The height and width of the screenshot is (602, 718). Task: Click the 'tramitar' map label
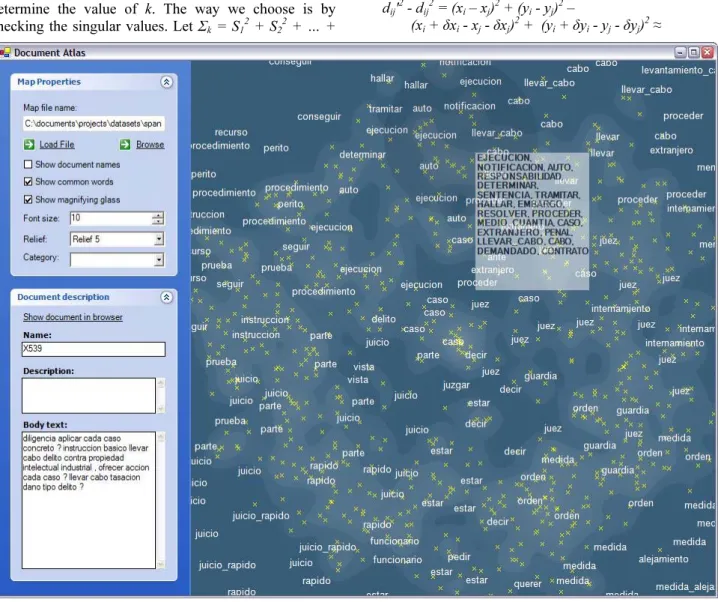(386, 109)
